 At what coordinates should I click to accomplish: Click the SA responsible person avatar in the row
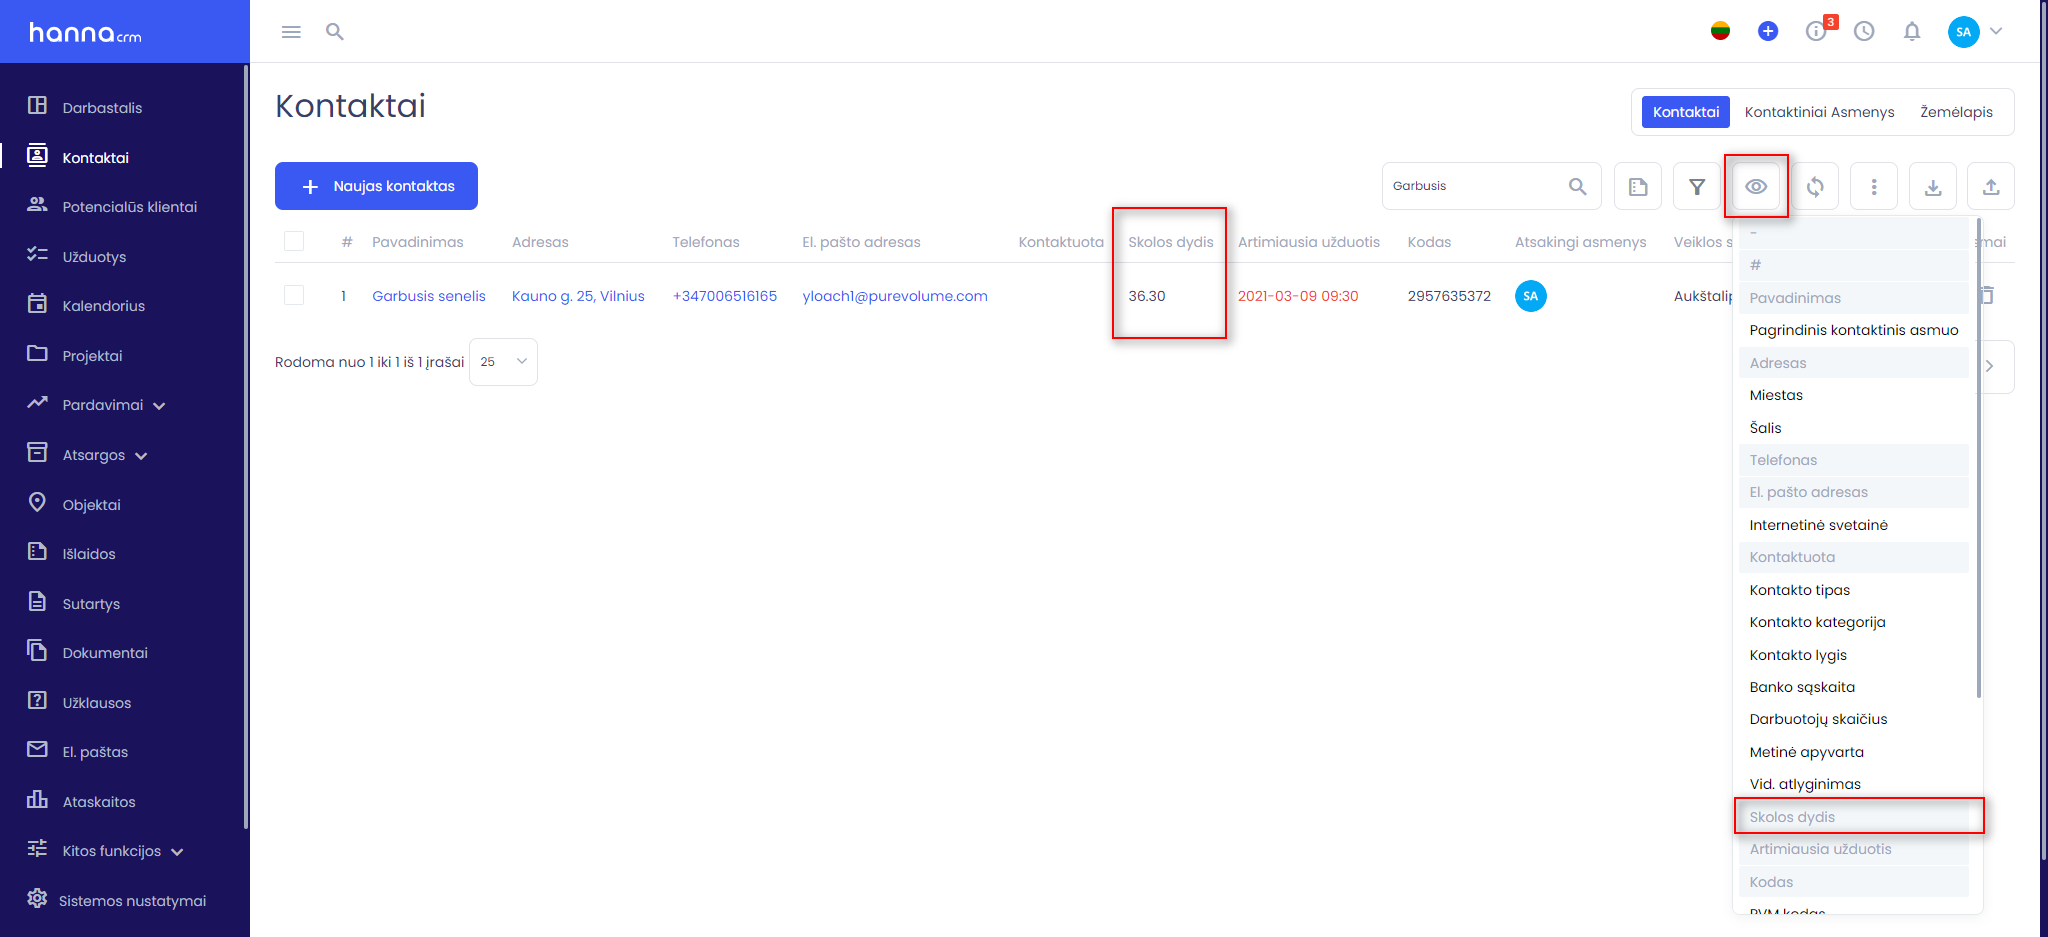[x=1530, y=296]
